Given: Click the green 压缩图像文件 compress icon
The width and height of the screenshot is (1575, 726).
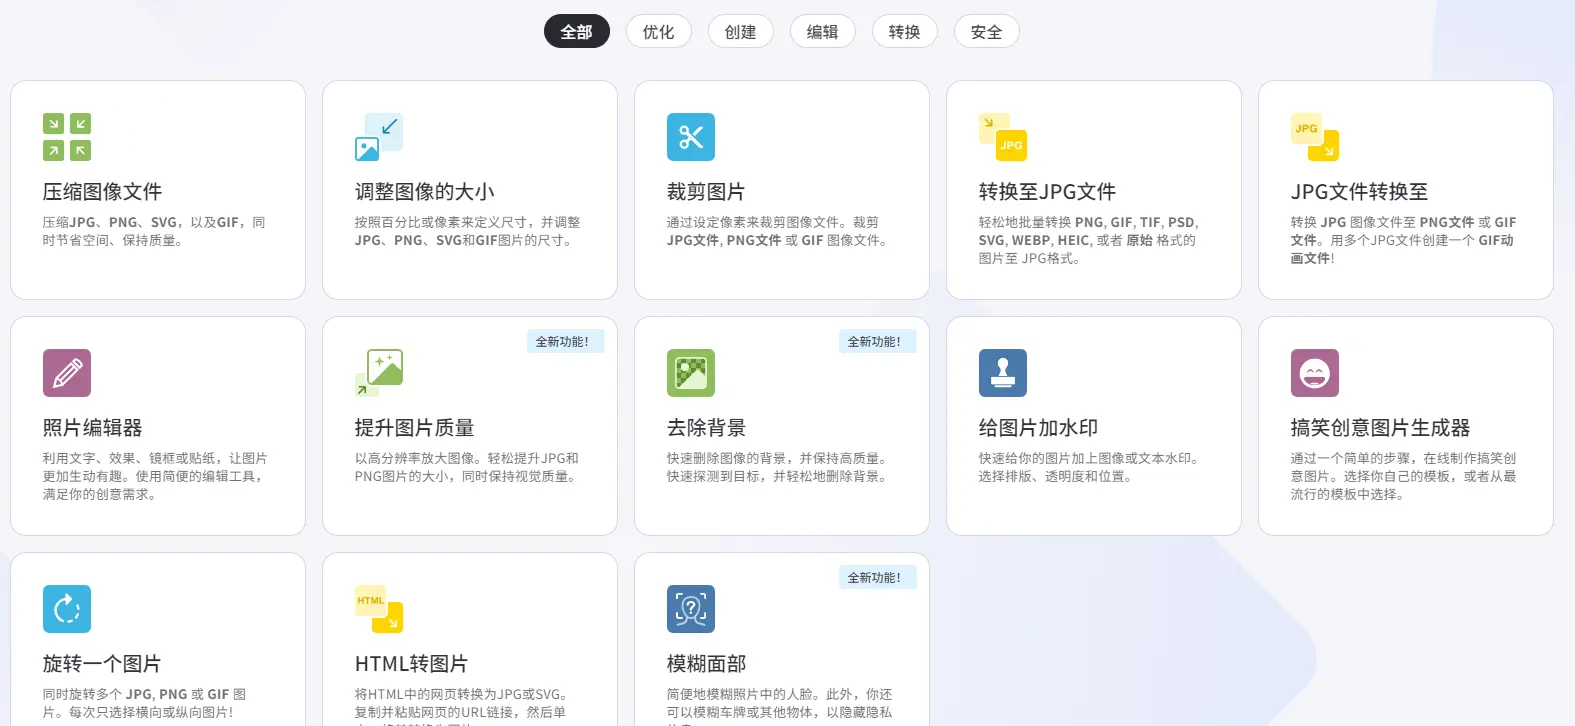Looking at the screenshot, I should (67, 137).
